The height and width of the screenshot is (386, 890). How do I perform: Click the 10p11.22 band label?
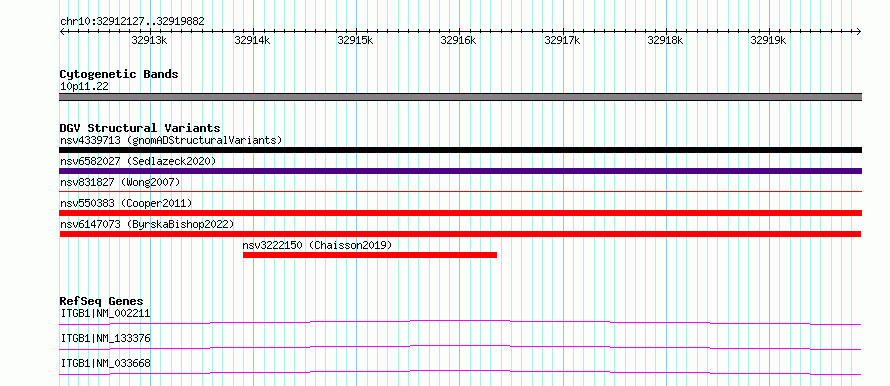pyautogui.click(x=84, y=87)
